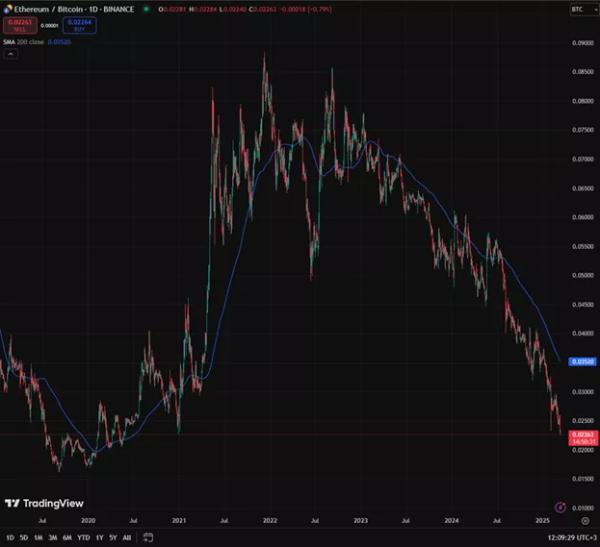The width and height of the screenshot is (600, 547).
Task: Select the 1D time range
Action: (x=10, y=538)
